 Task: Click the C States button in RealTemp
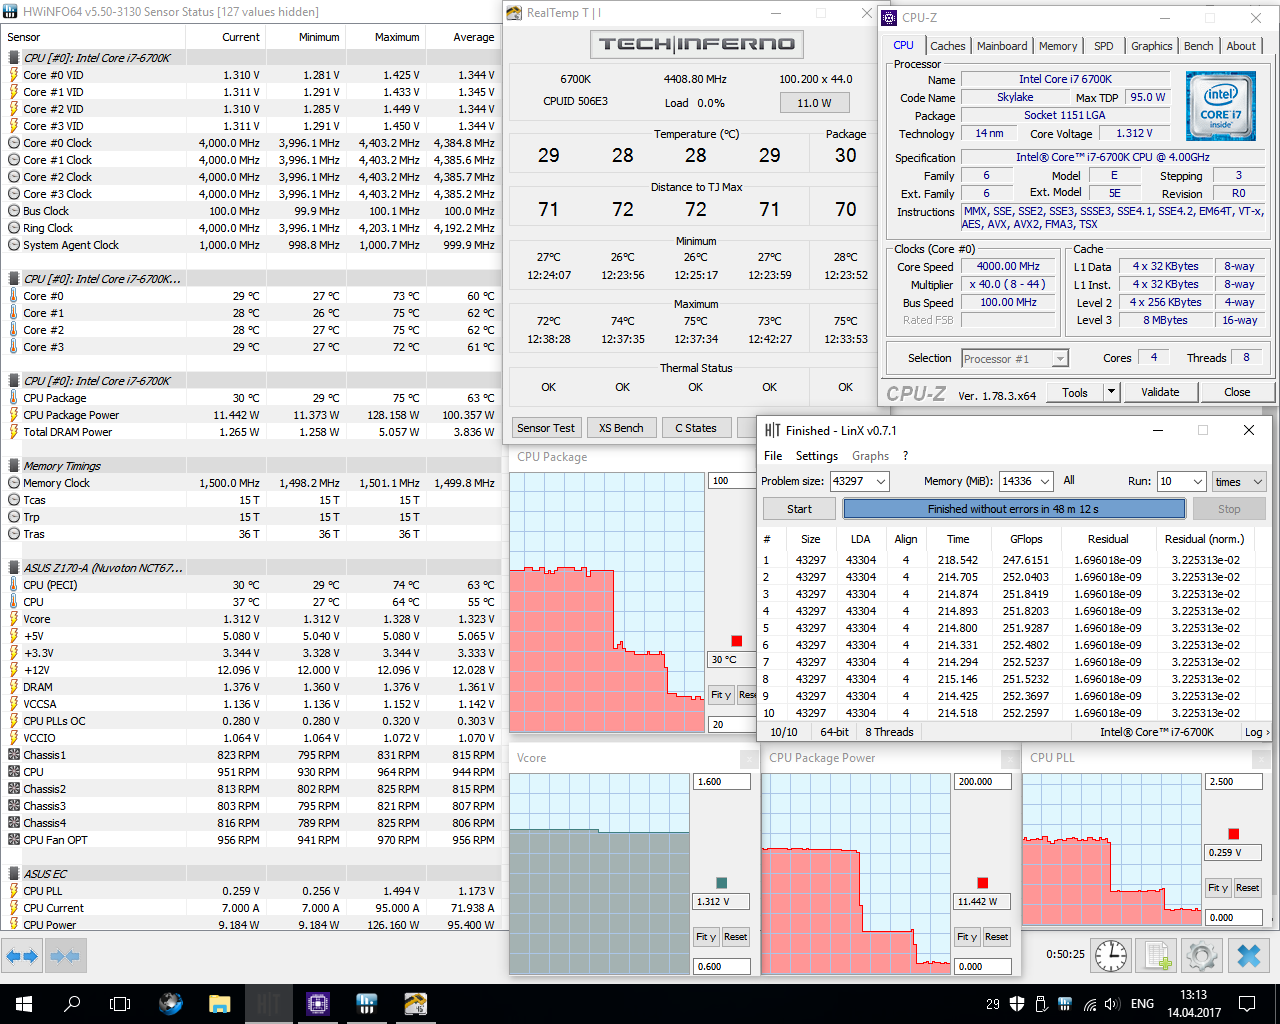click(696, 428)
